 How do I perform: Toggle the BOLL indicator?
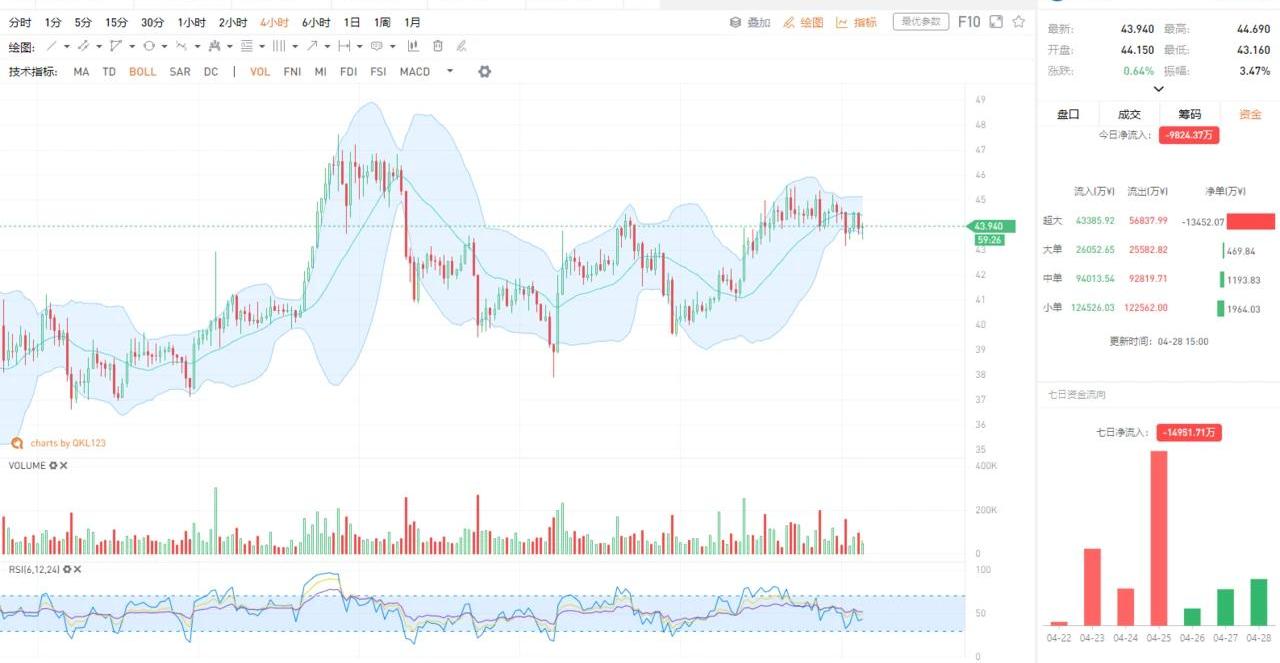point(142,72)
